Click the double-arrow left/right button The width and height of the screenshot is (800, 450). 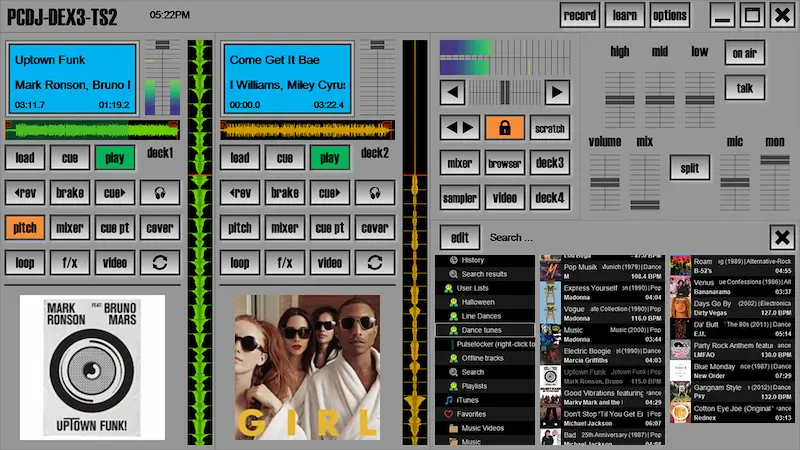[459, 128]
